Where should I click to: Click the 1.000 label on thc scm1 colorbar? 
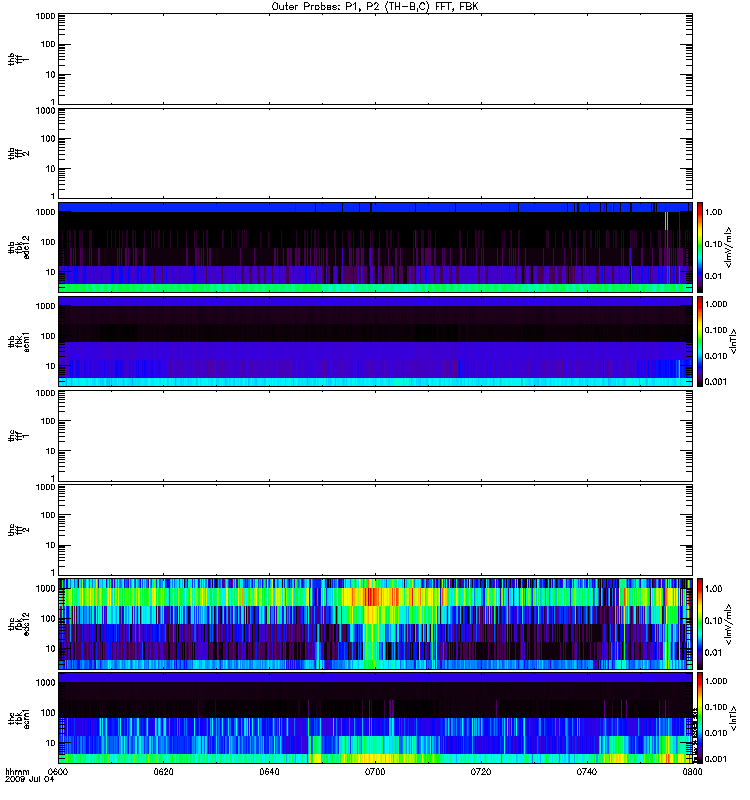716,681
